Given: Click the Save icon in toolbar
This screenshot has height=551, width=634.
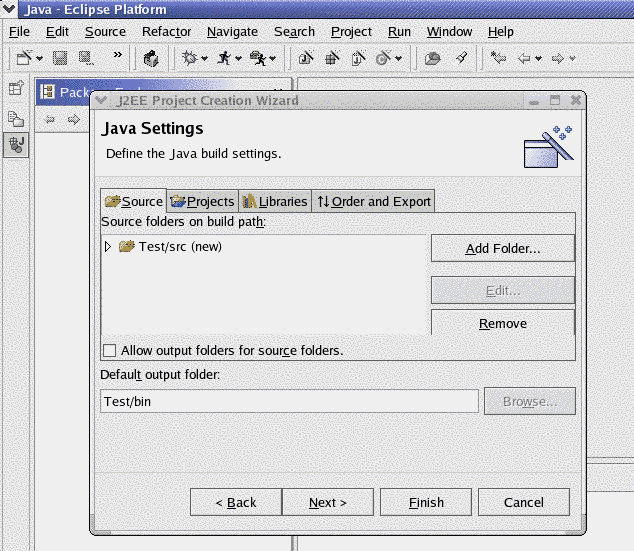Looking at the screenshot, I should tap(60, 58).
